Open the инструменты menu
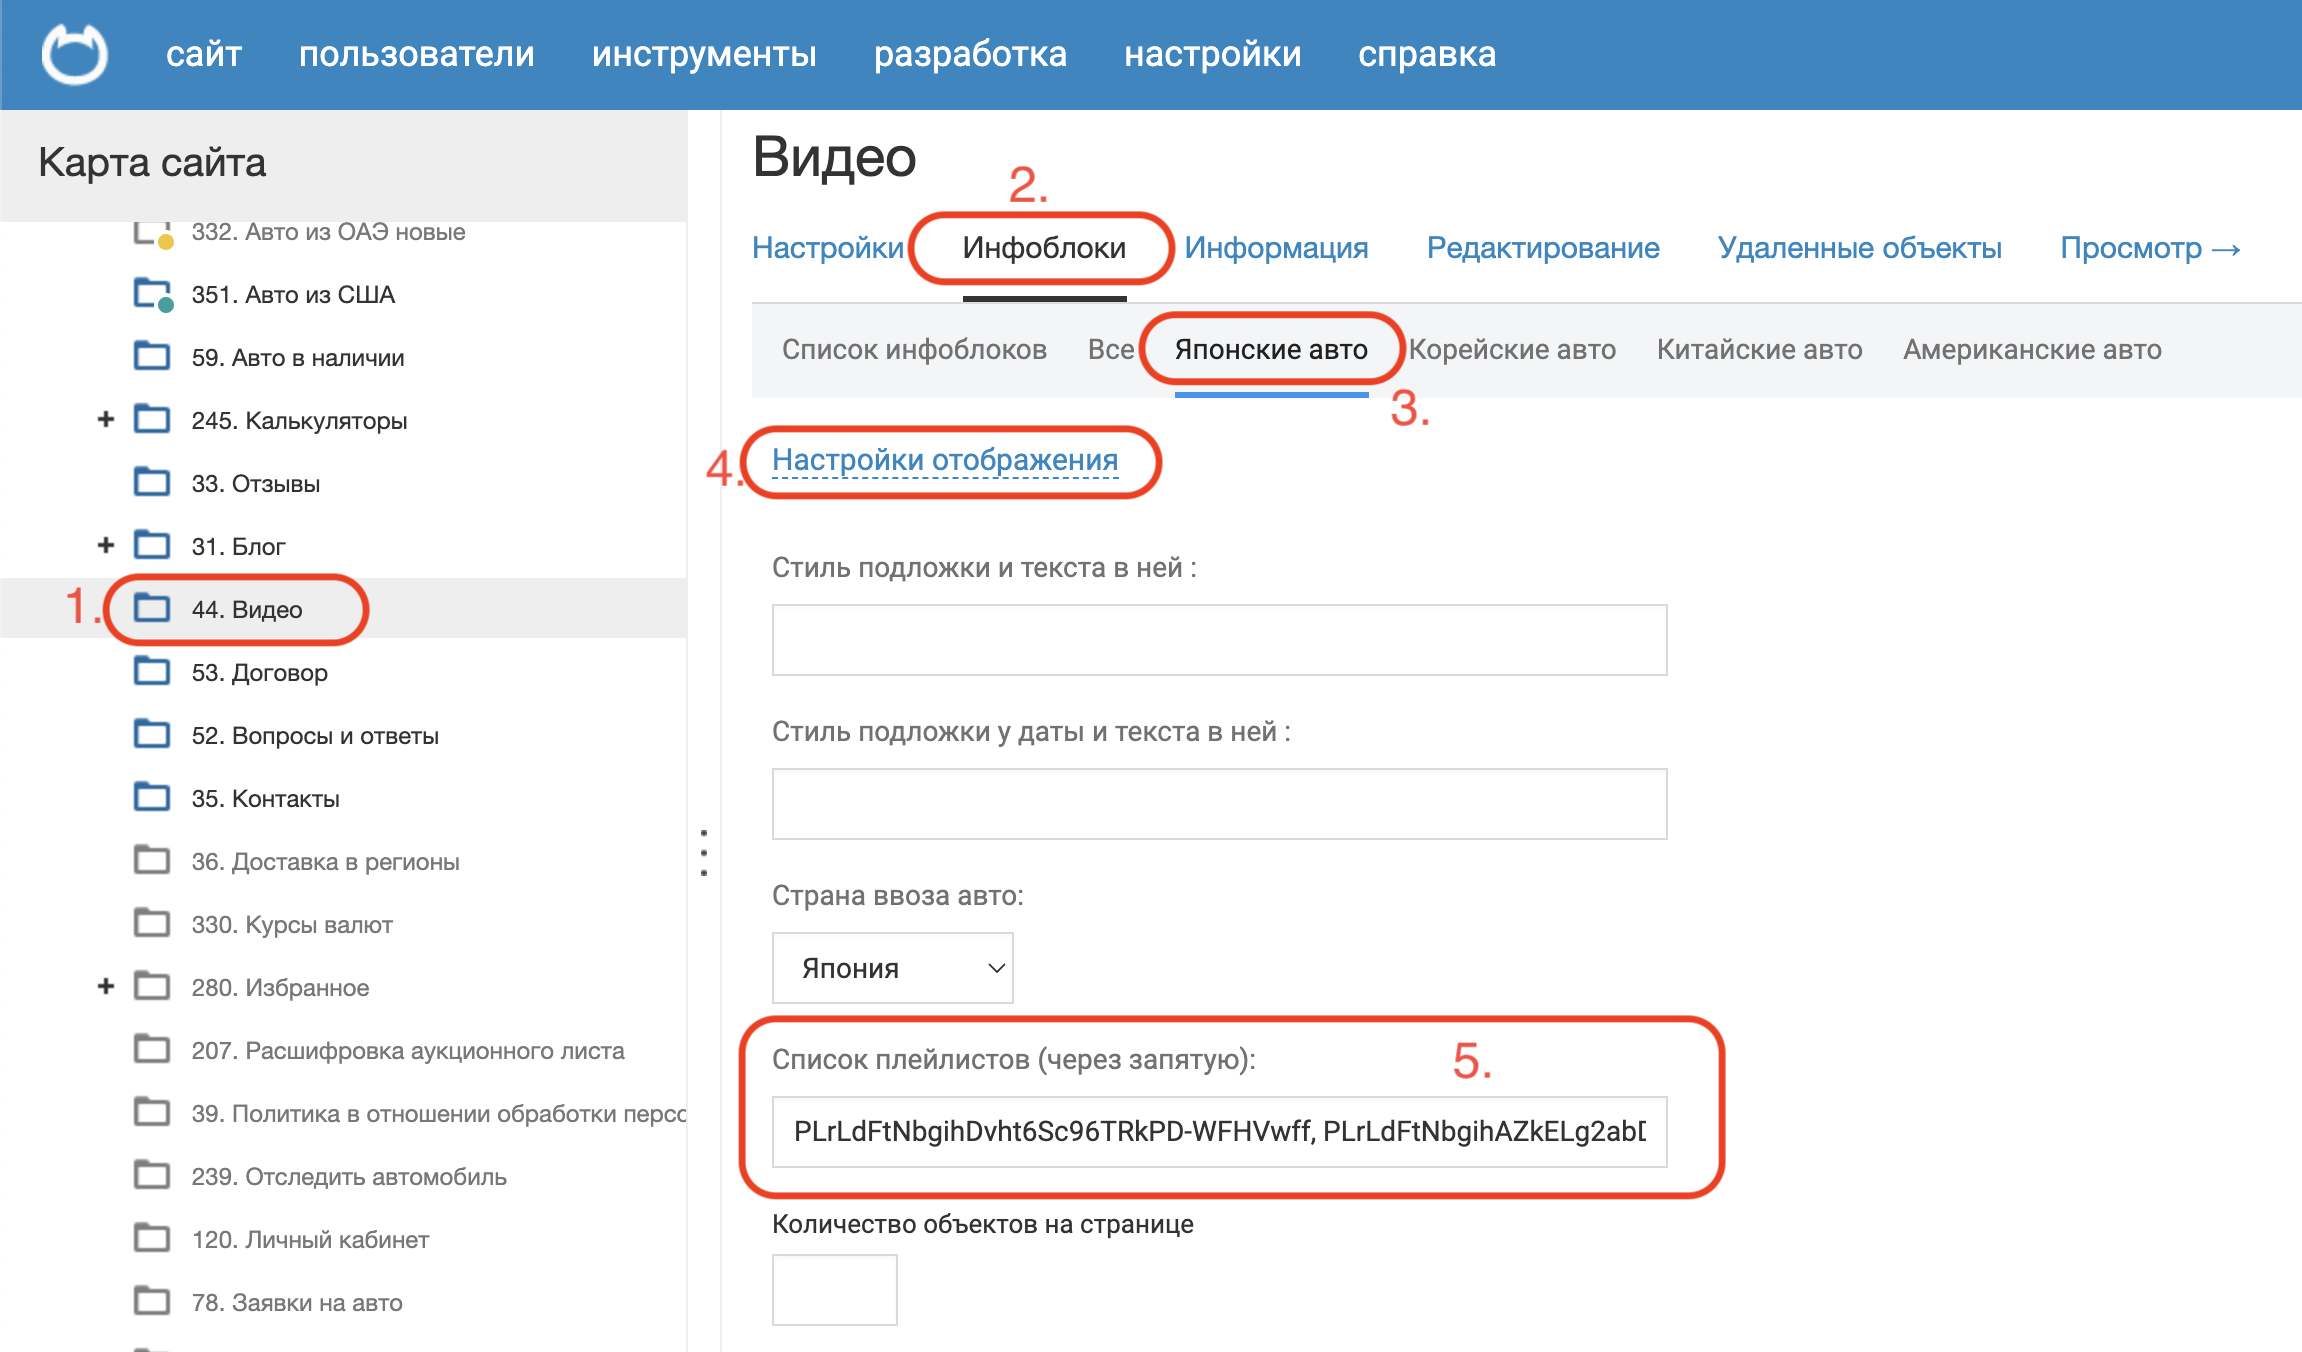The width and height of the screenshot is (2302, 1352). tap(704, 54)
